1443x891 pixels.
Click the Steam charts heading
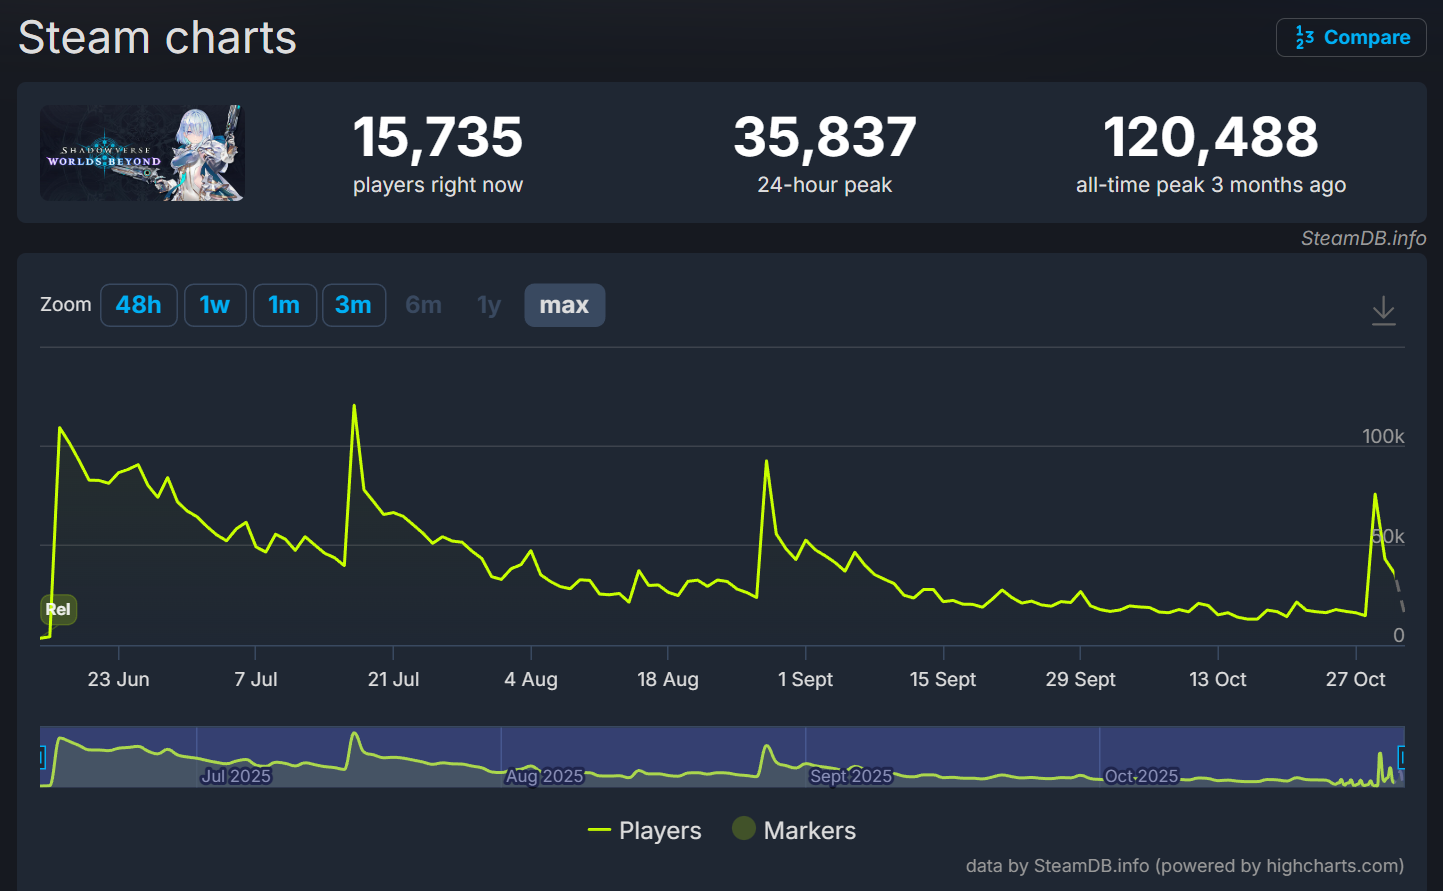click(158, 38)
